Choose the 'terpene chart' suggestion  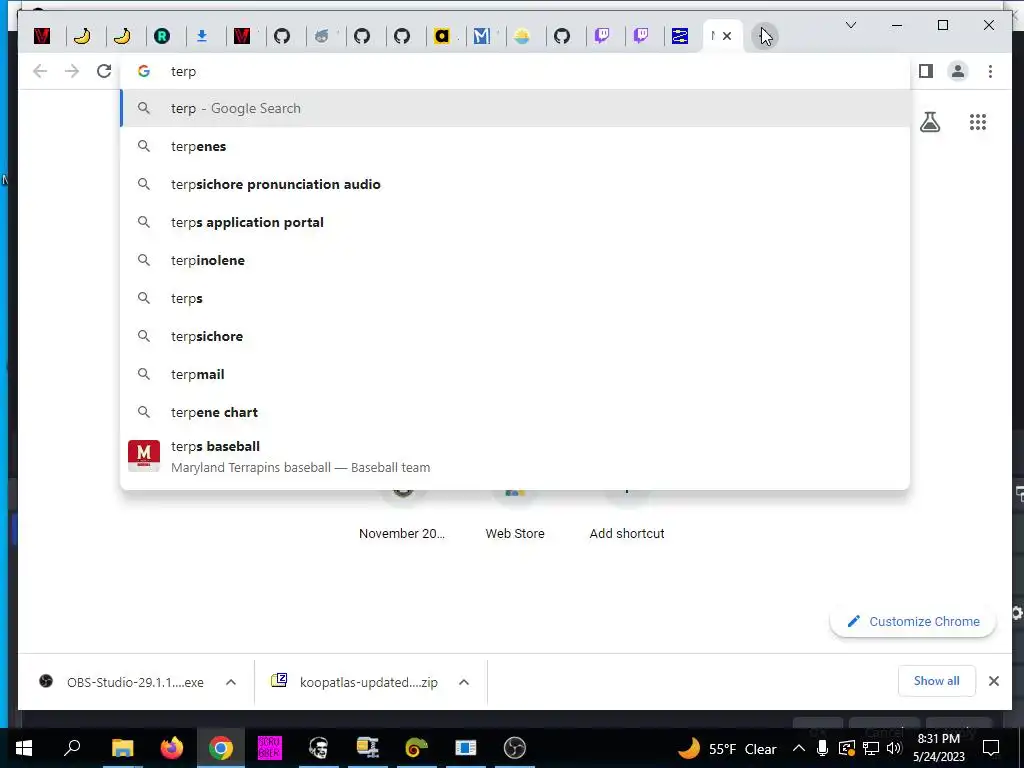point(515,411)
